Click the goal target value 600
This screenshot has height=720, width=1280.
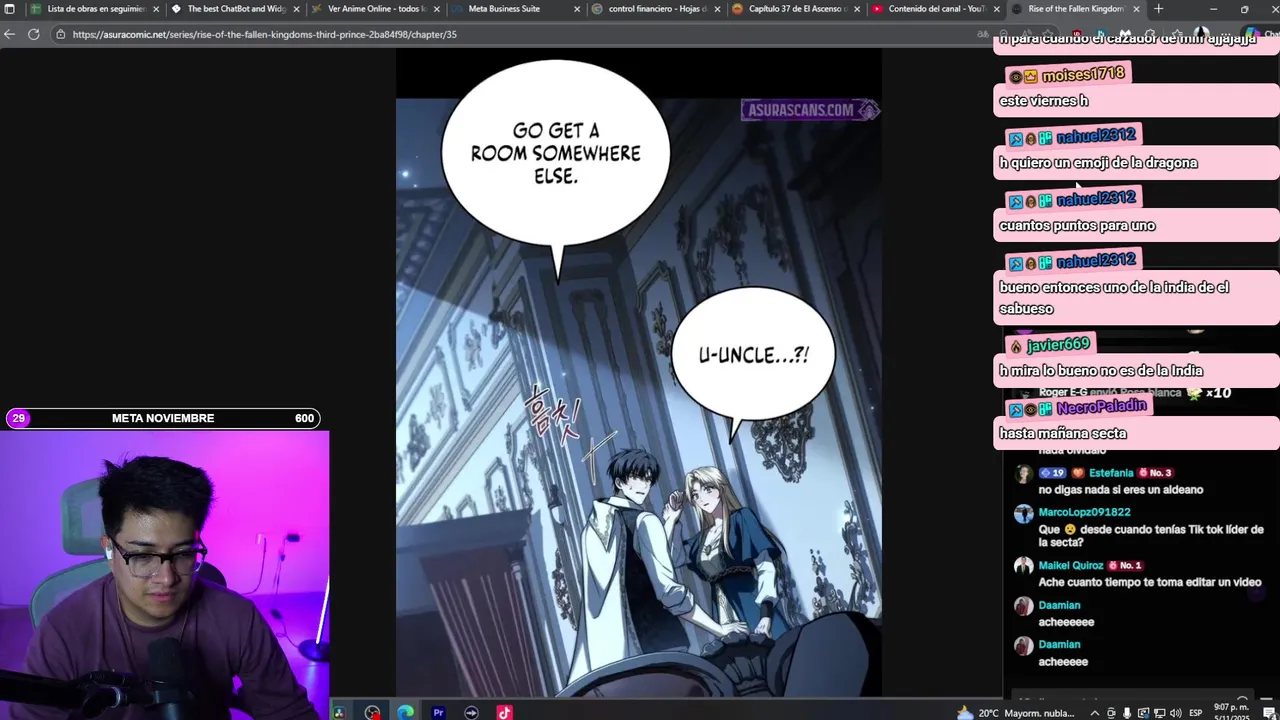pyautogui.click(x=304, y=418)
